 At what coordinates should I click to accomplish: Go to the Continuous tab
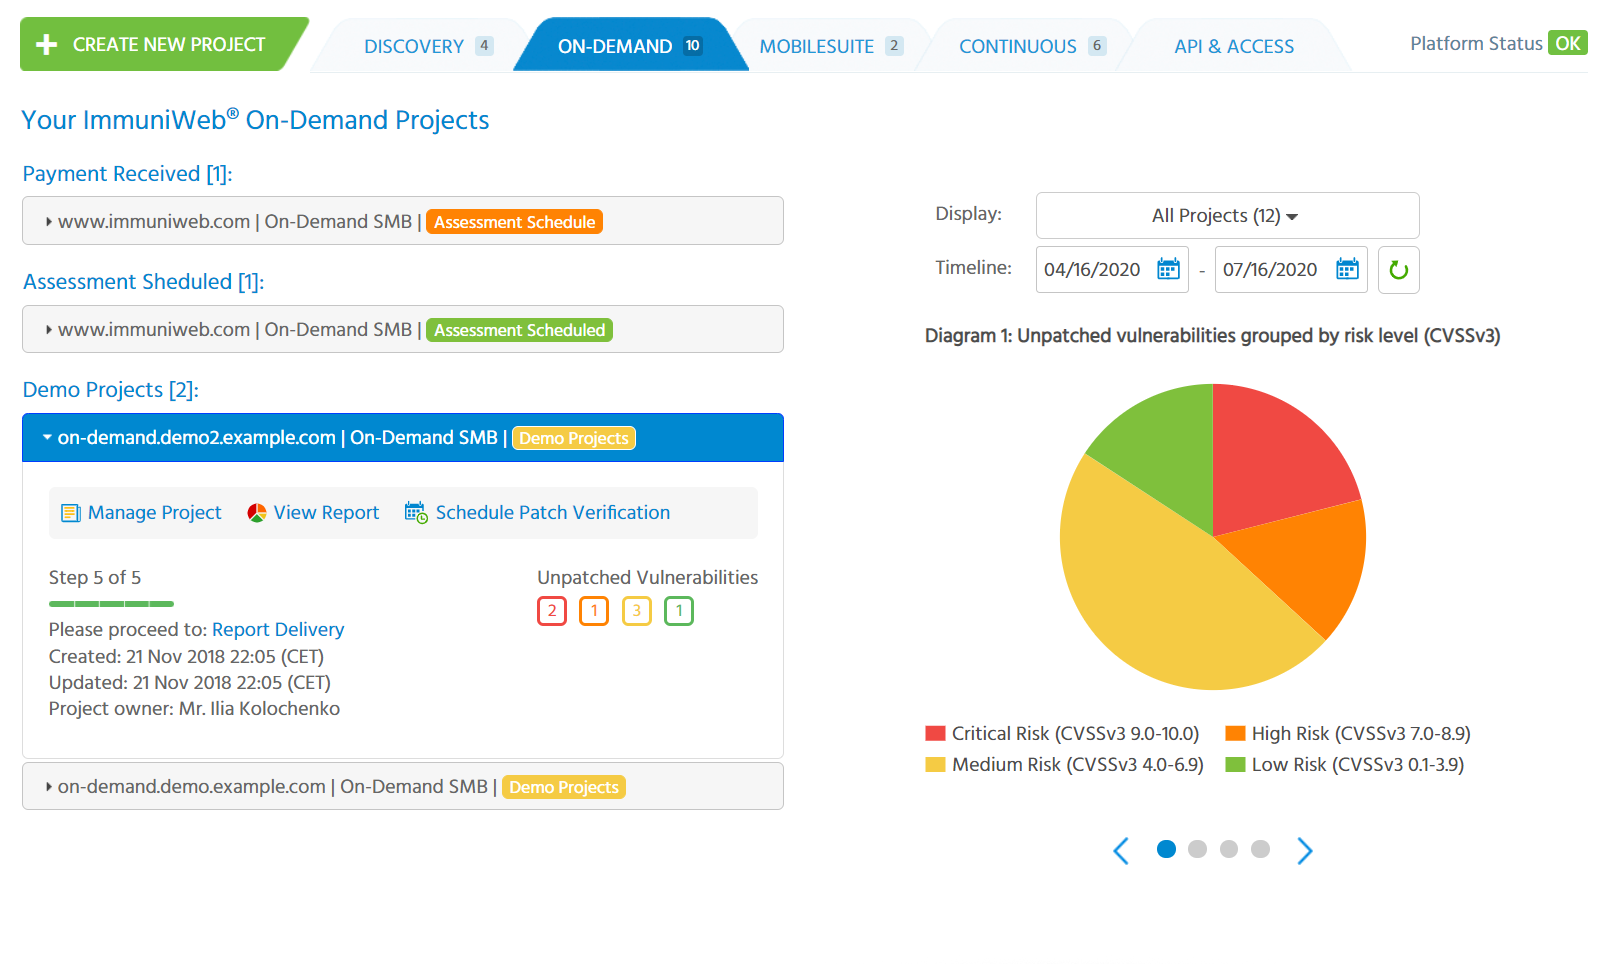[1032, 46]
